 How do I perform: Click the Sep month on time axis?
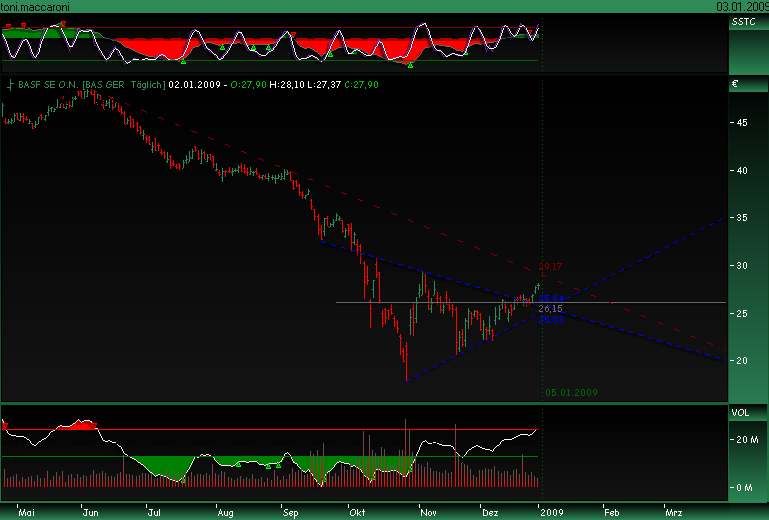pyautogui.click(x=292, y=510)
